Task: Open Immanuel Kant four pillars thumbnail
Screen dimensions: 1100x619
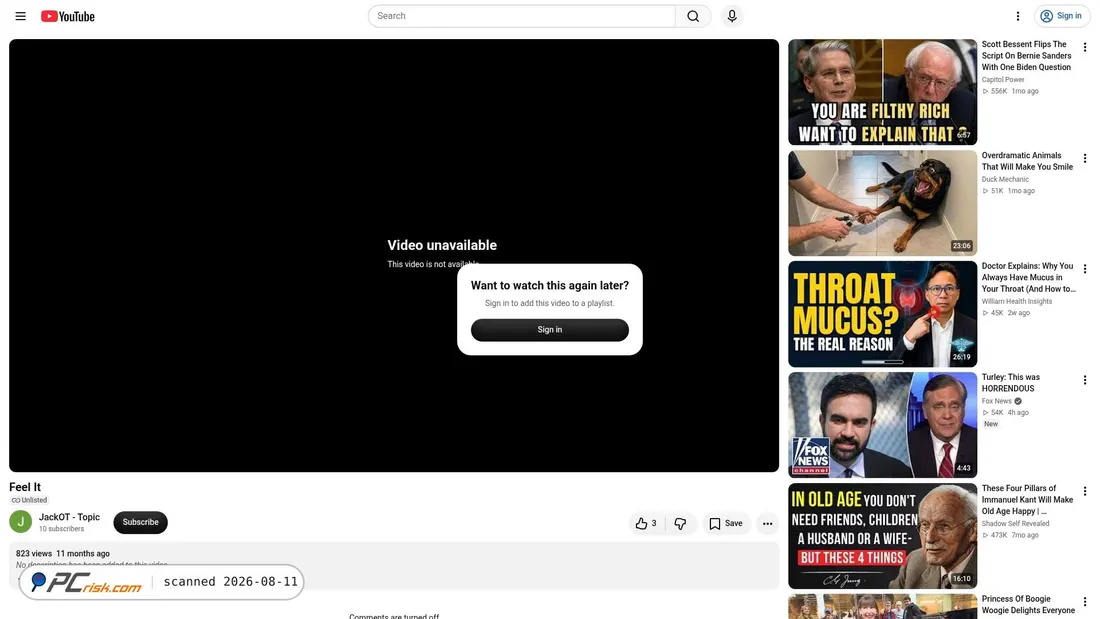Action: point(883,535)
